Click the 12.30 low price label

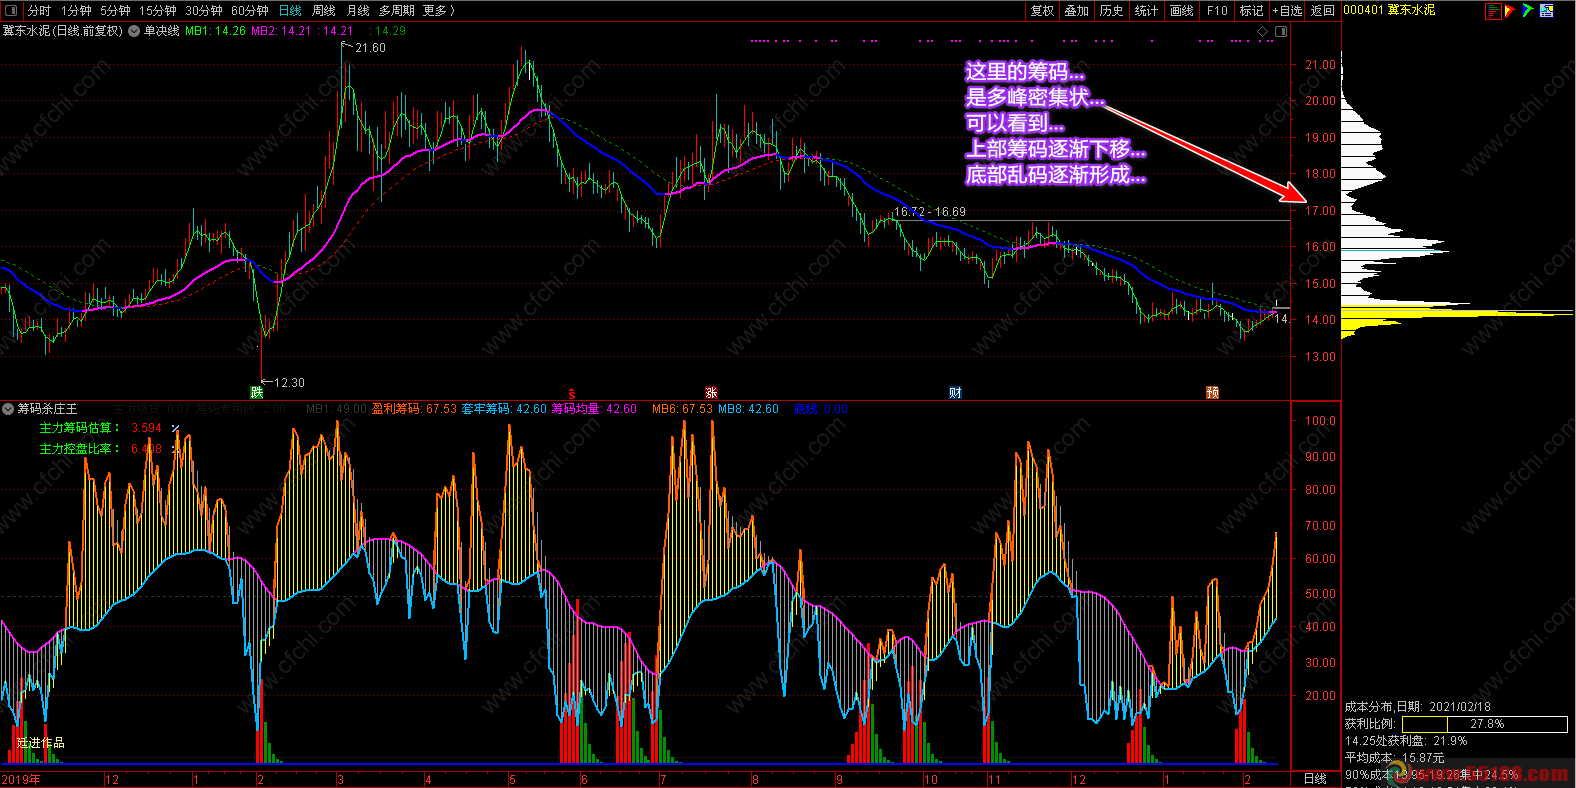pyautogui.click(x=289, y=383)
